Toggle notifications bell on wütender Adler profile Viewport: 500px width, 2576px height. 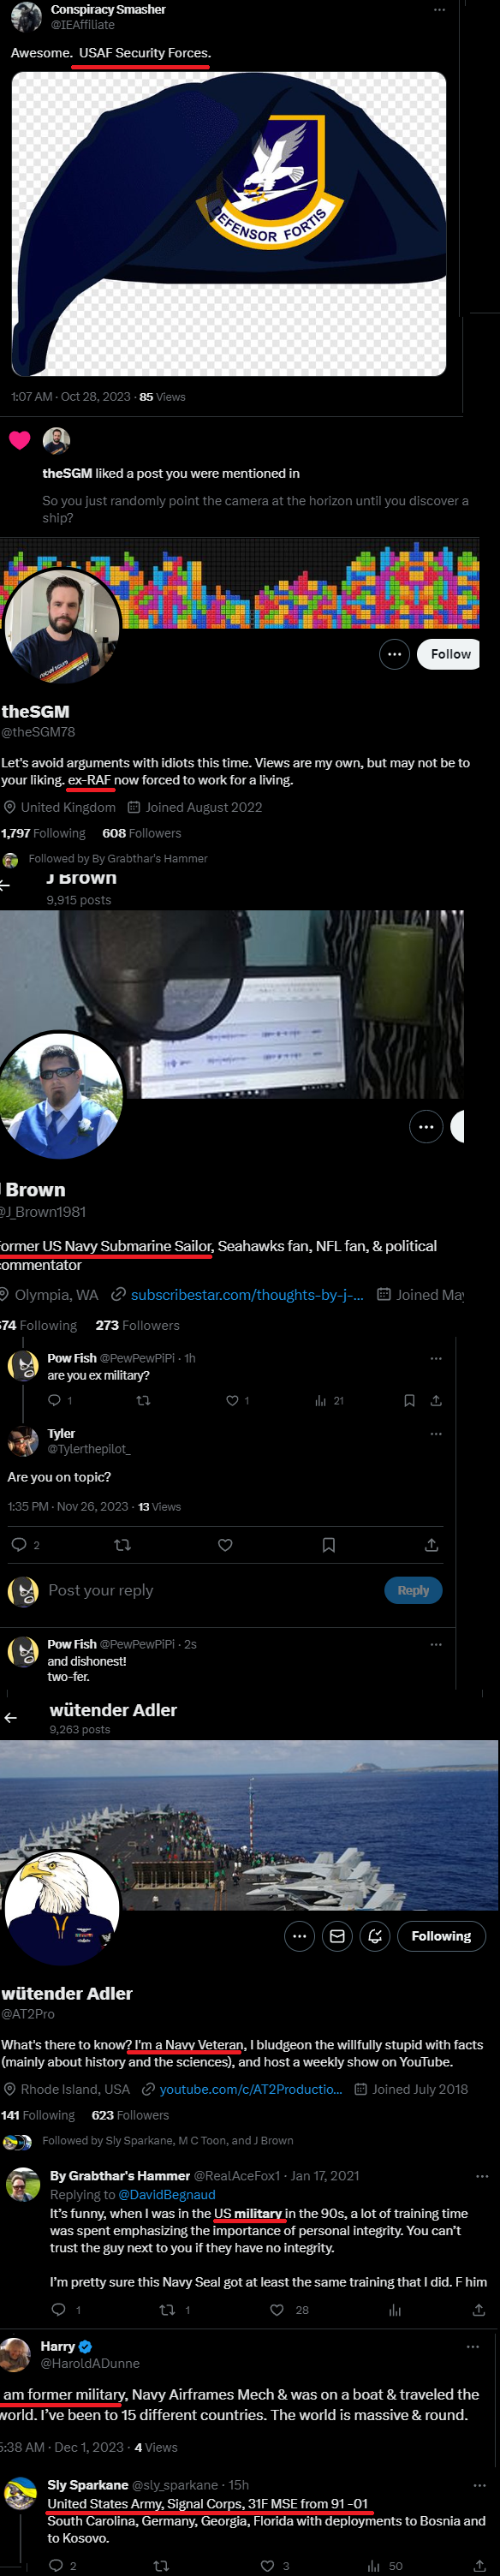click(375, 1936)
